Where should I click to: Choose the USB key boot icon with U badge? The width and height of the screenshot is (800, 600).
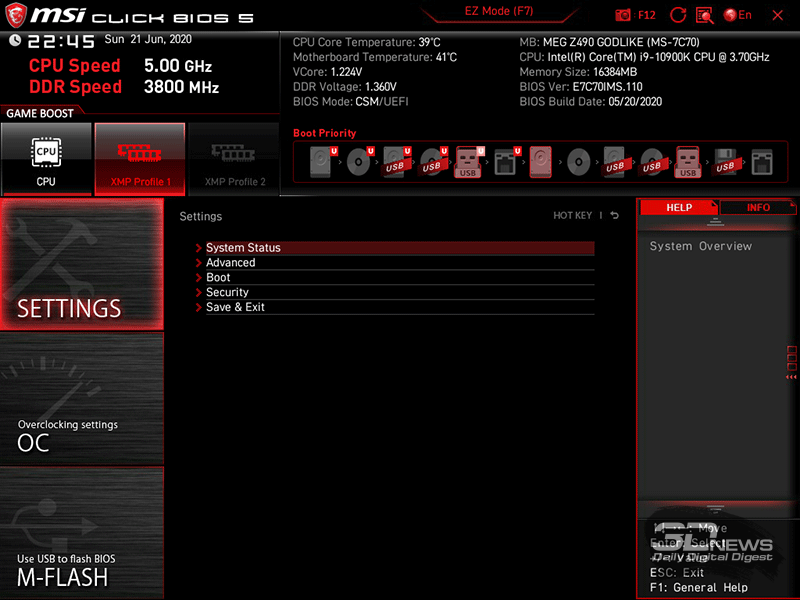tap(469, 162)
